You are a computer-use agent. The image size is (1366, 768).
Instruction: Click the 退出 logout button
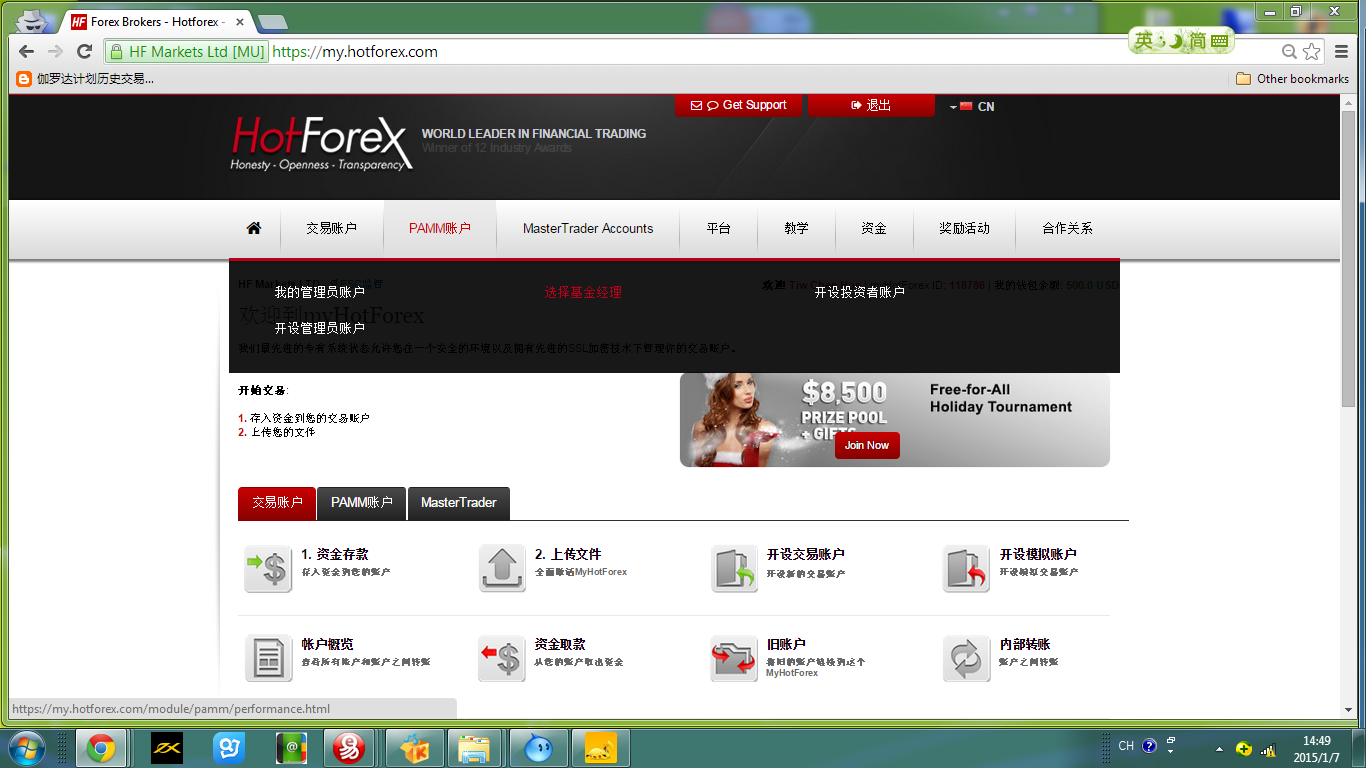pyautogui.click(x=871, y=105)
